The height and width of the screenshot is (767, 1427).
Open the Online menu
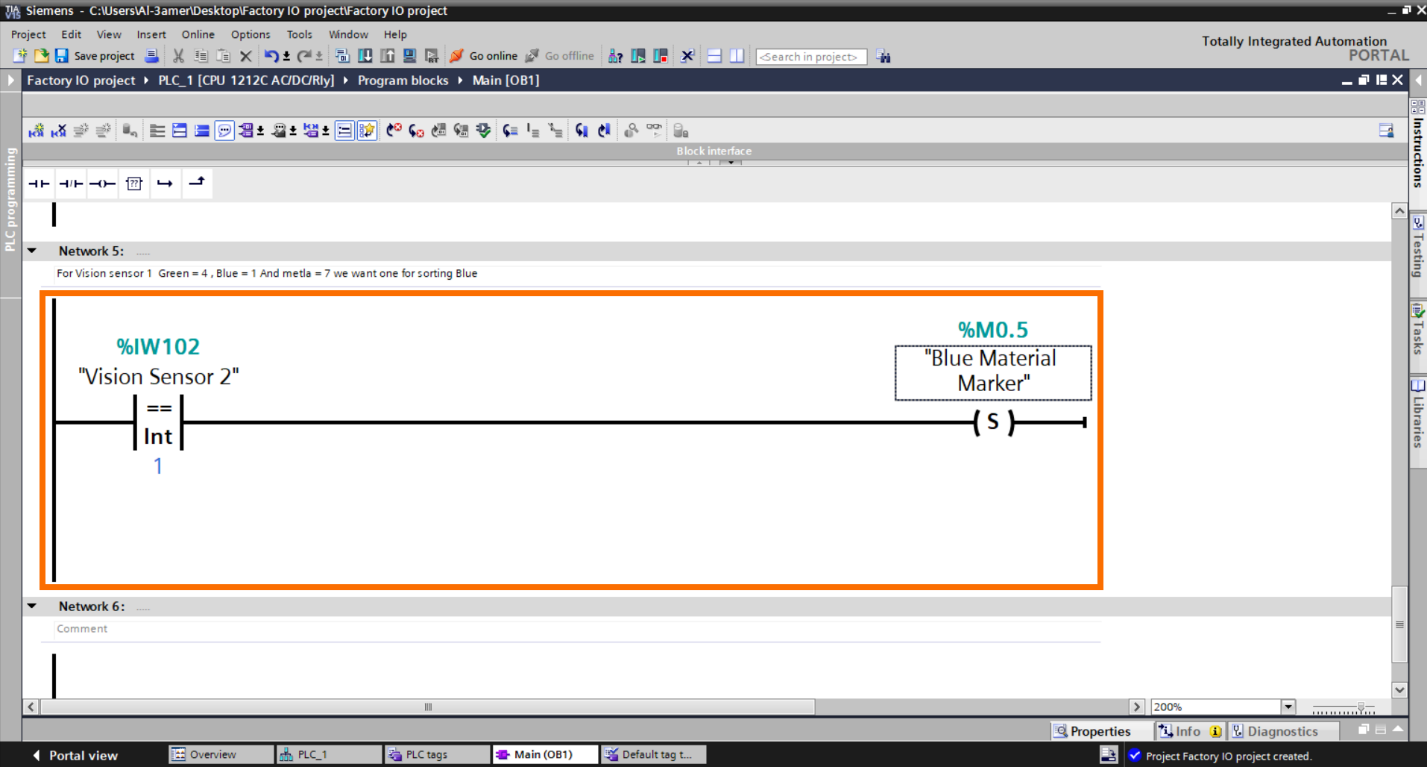pos(198,34)
